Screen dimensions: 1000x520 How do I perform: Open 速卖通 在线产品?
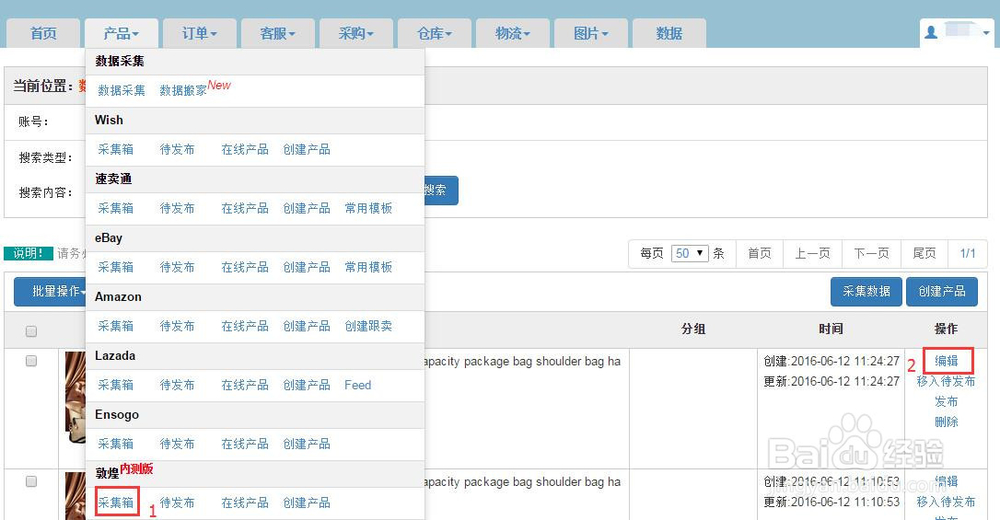tap(245, 208)
